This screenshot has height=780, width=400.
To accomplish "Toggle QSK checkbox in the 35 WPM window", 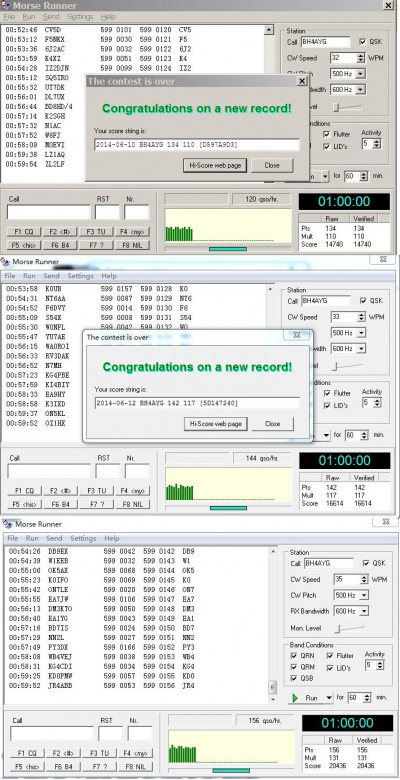I will tap(366, 563).
